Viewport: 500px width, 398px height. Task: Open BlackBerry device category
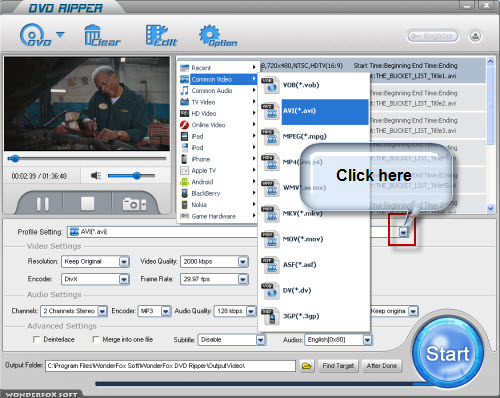click(218, 193)
